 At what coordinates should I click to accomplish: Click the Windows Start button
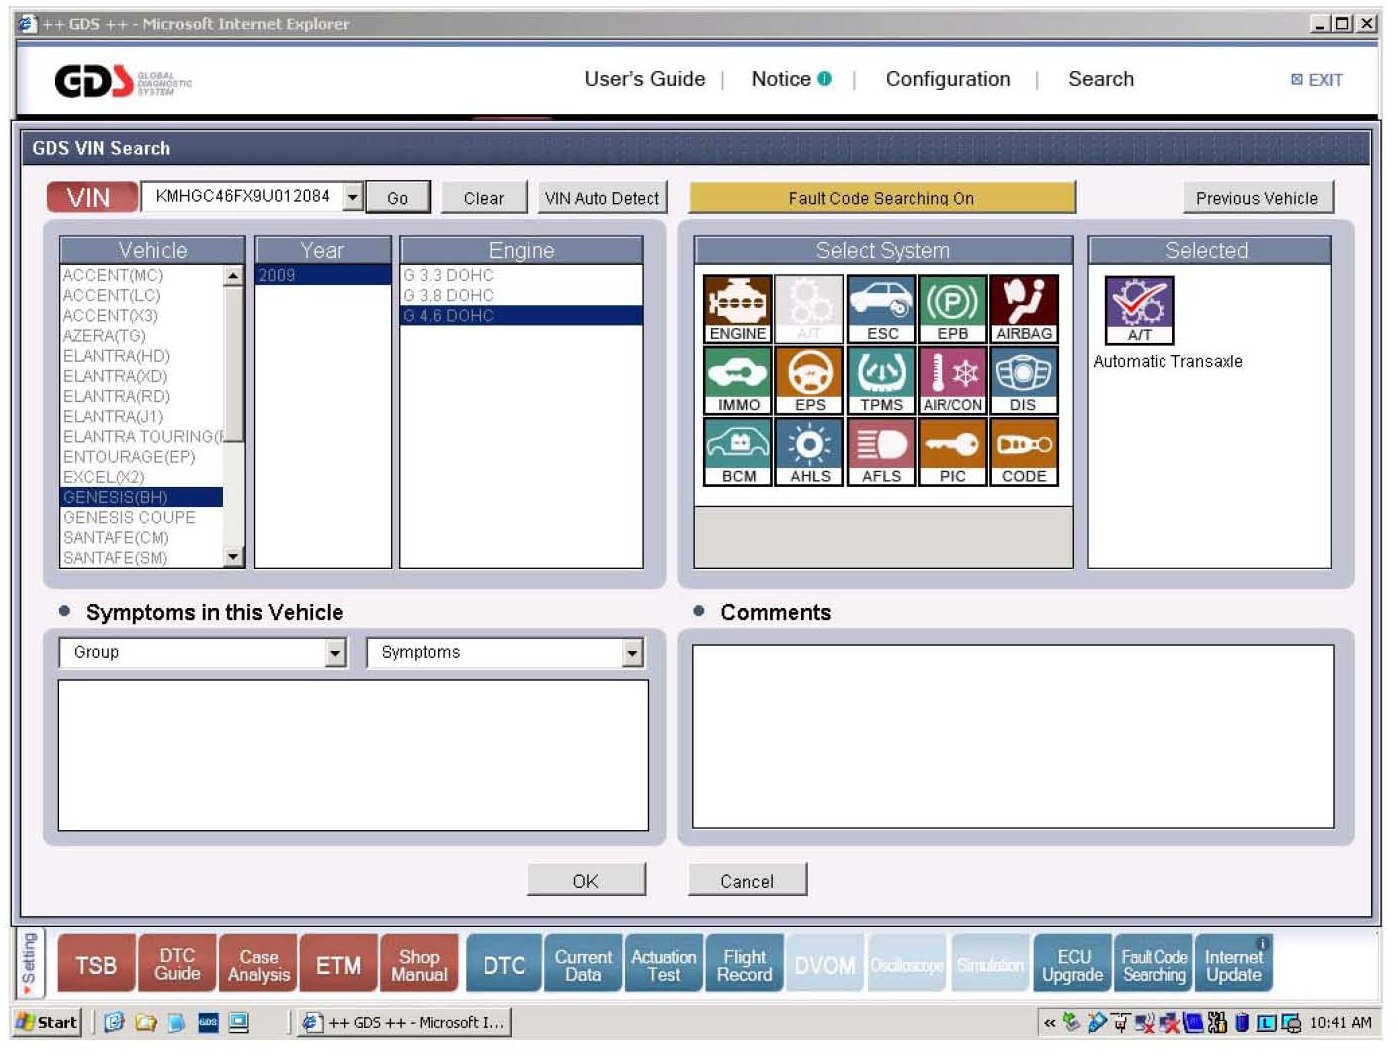click(x=47, y=1022)
